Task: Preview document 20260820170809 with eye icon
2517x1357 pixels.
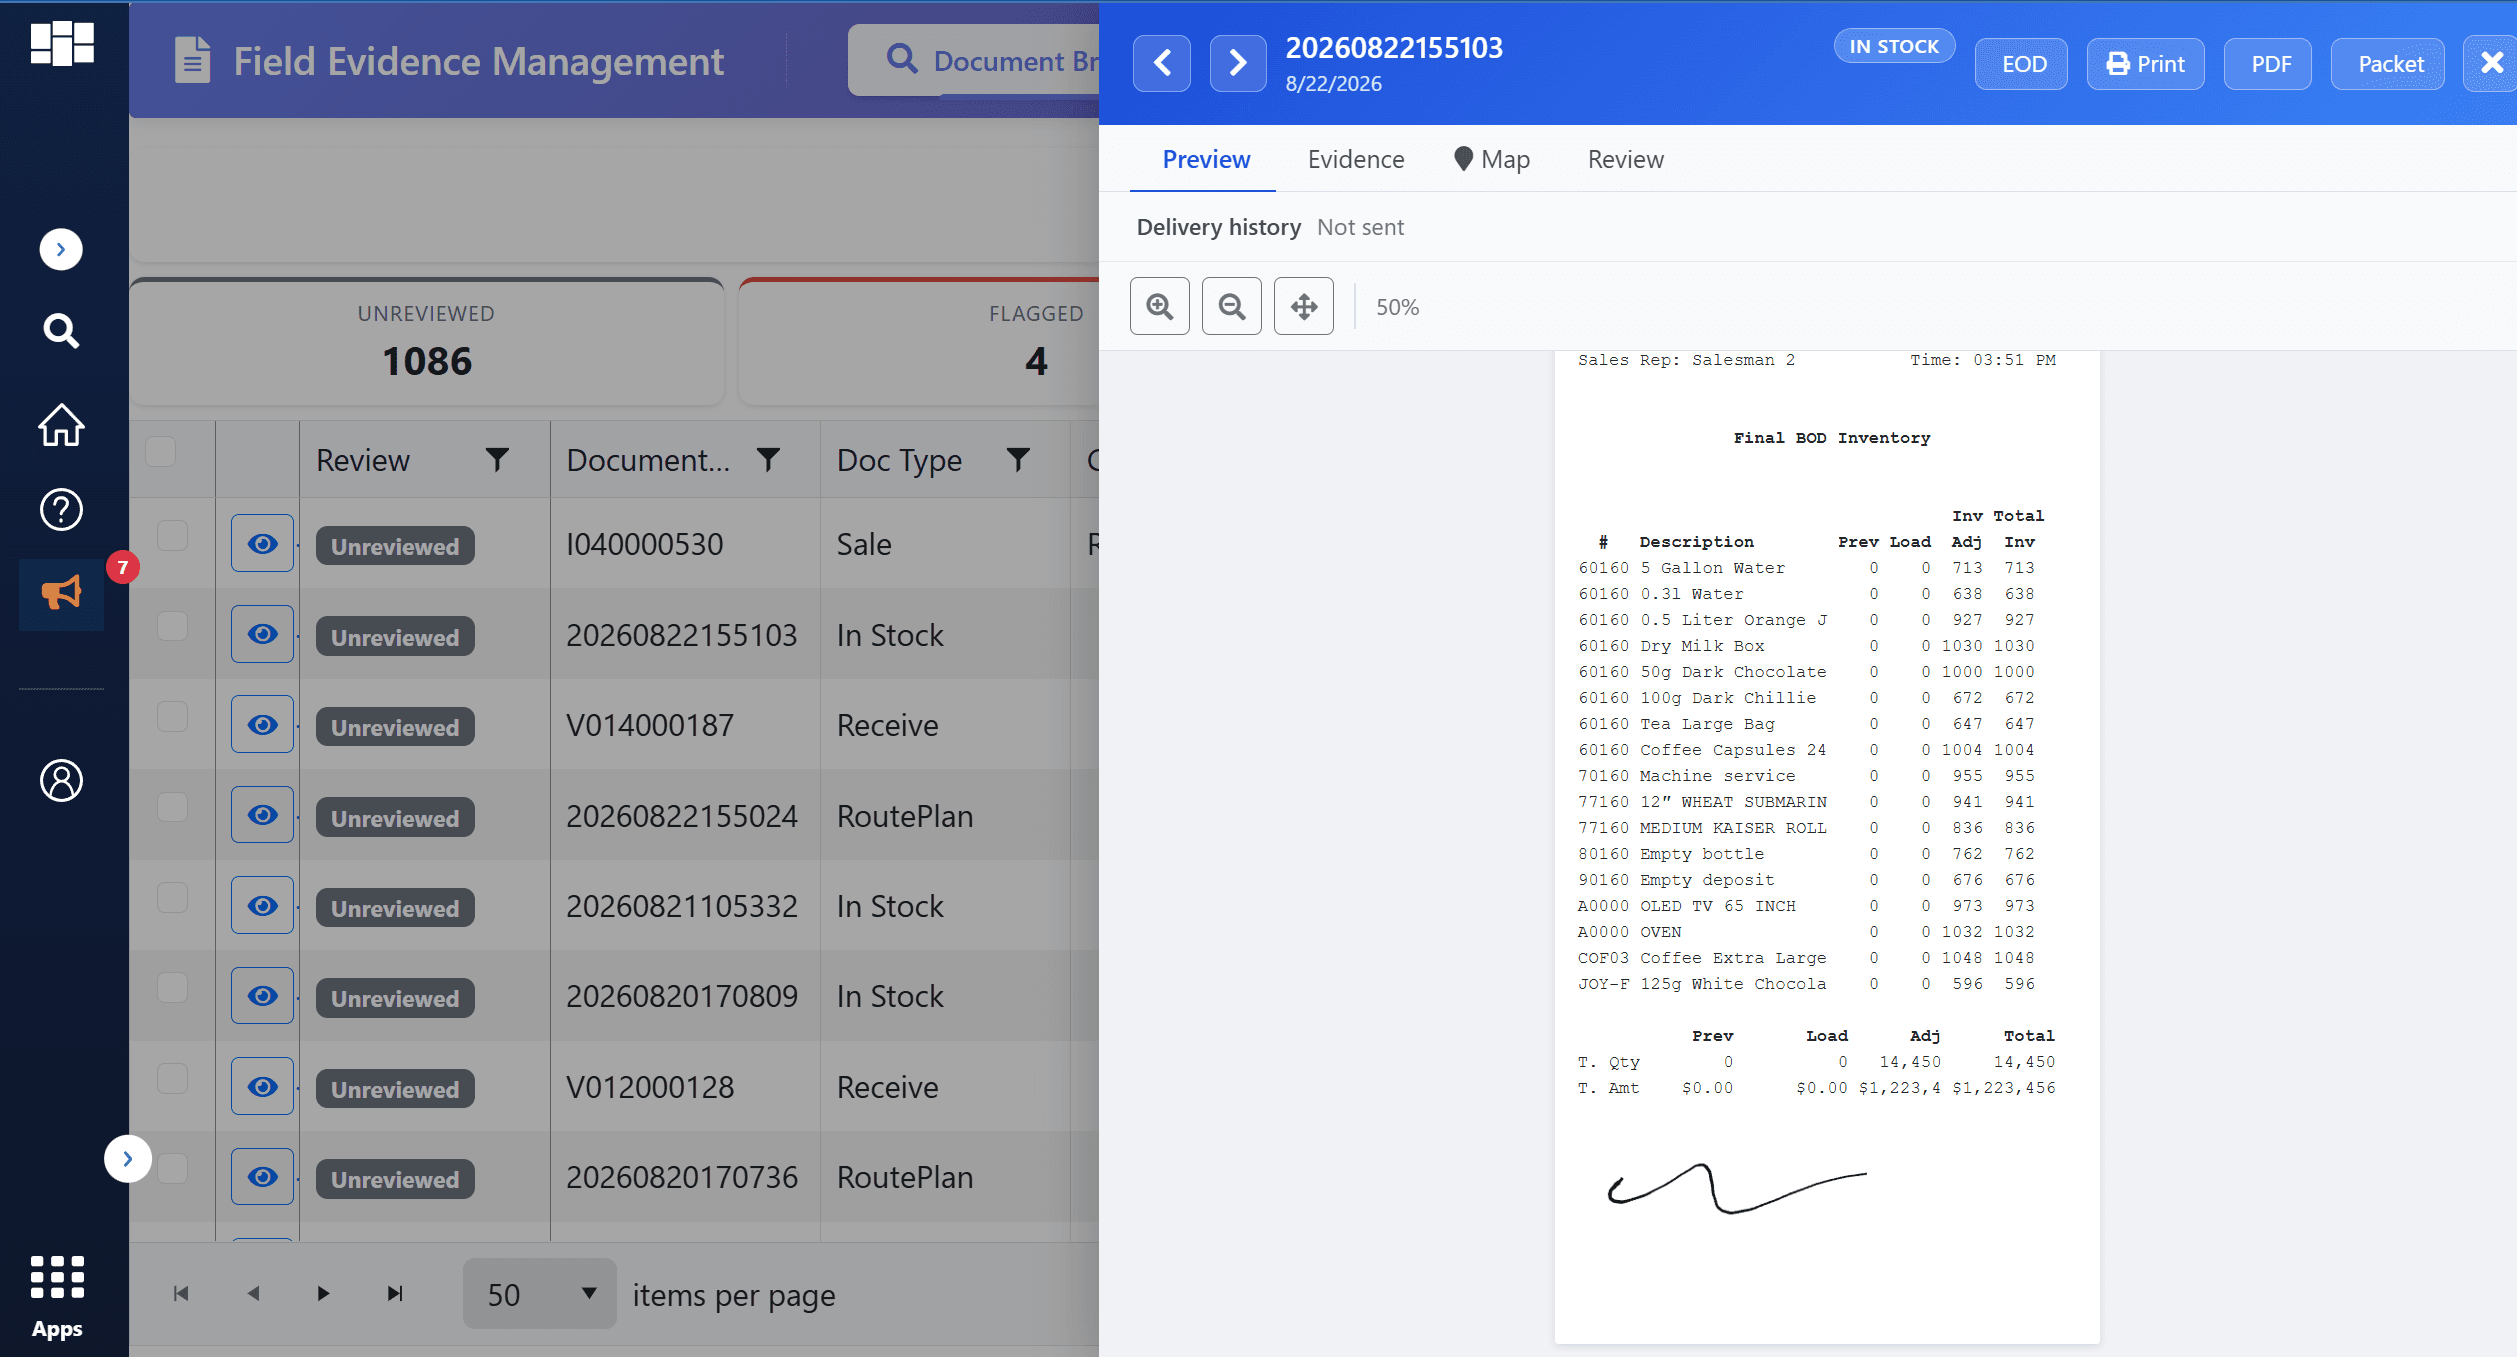Action: [263, 996]
